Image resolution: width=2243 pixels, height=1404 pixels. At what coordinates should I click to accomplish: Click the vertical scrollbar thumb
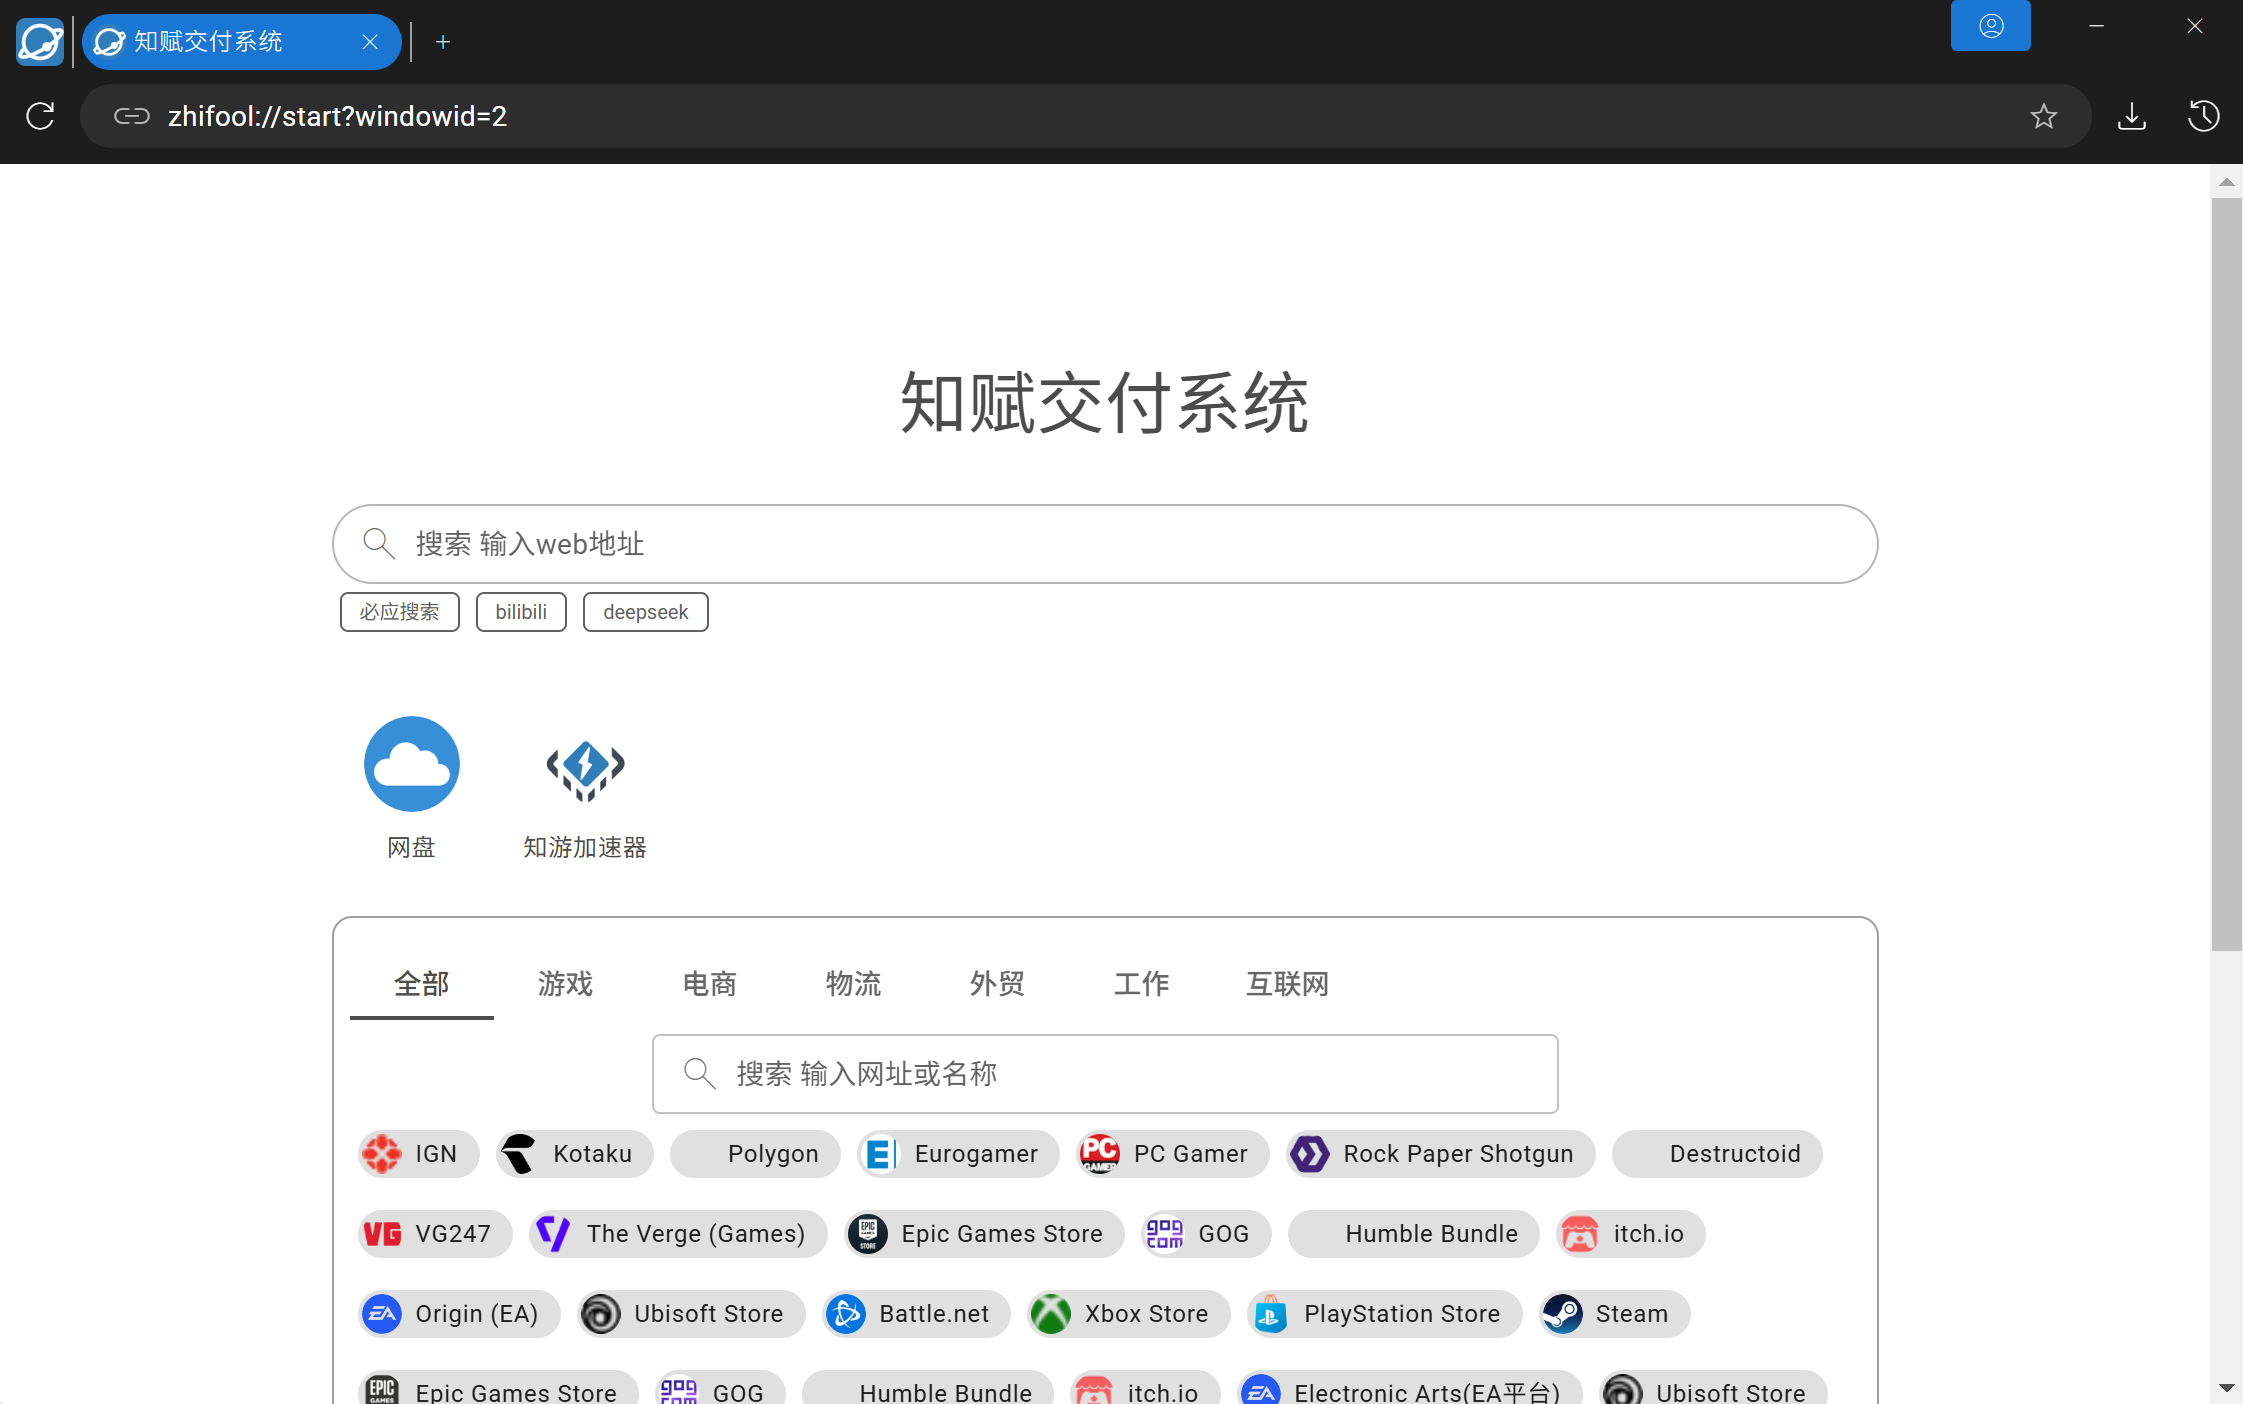pyautogui.click(x=2226, y=574)
